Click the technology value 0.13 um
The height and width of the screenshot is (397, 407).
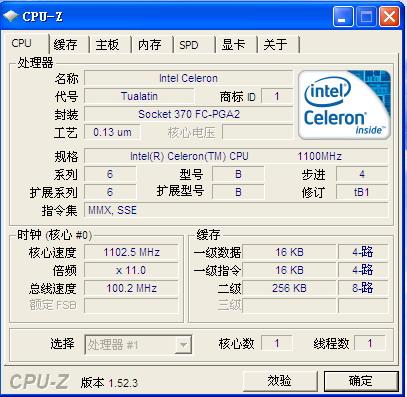click(x=112, y=132)
